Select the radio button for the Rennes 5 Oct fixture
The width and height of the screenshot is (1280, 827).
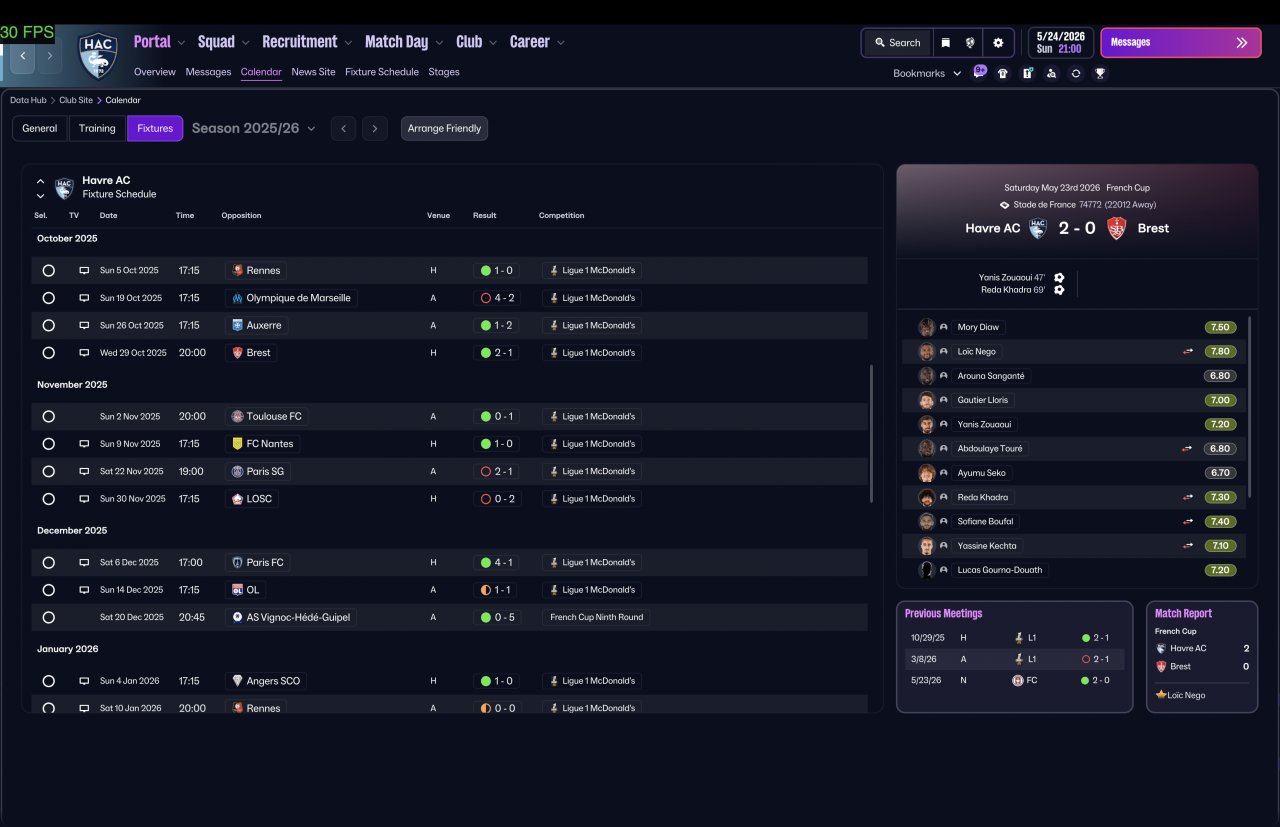pos(48,270)
